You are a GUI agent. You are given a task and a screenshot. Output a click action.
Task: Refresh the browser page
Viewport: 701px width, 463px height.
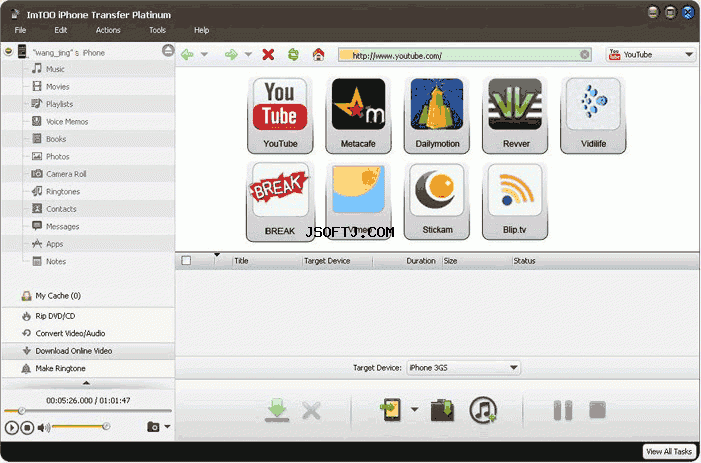(x=293, y=55)
